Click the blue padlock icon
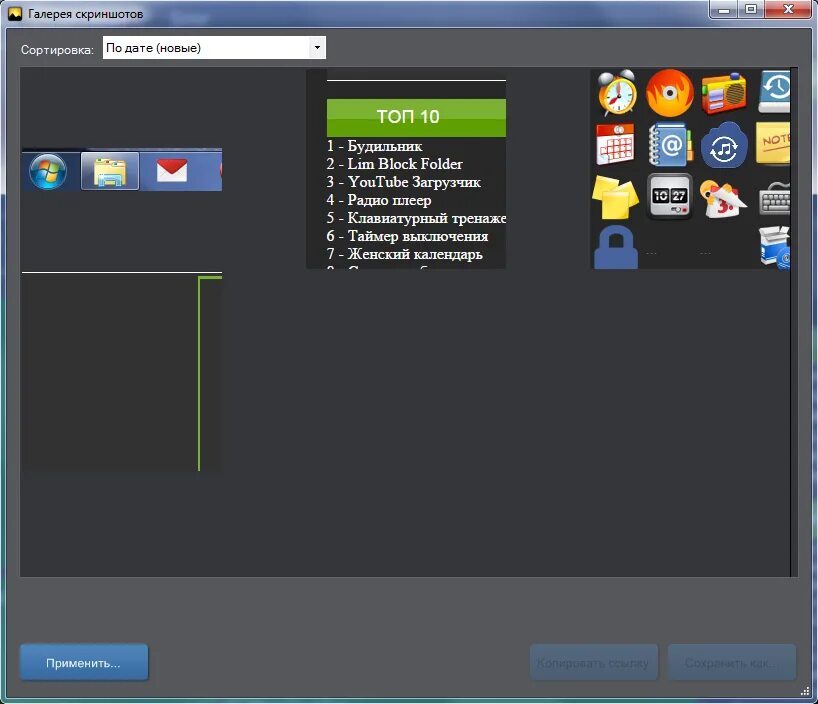The width and height of the screenshot is (818, 704). tap(616, 247)
